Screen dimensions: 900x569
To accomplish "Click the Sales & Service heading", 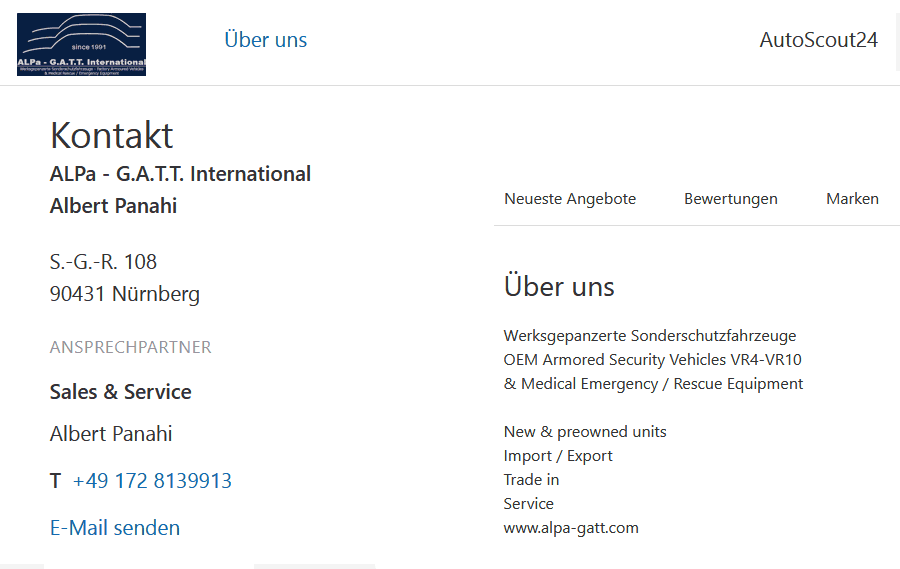I will tap(120, 392).
